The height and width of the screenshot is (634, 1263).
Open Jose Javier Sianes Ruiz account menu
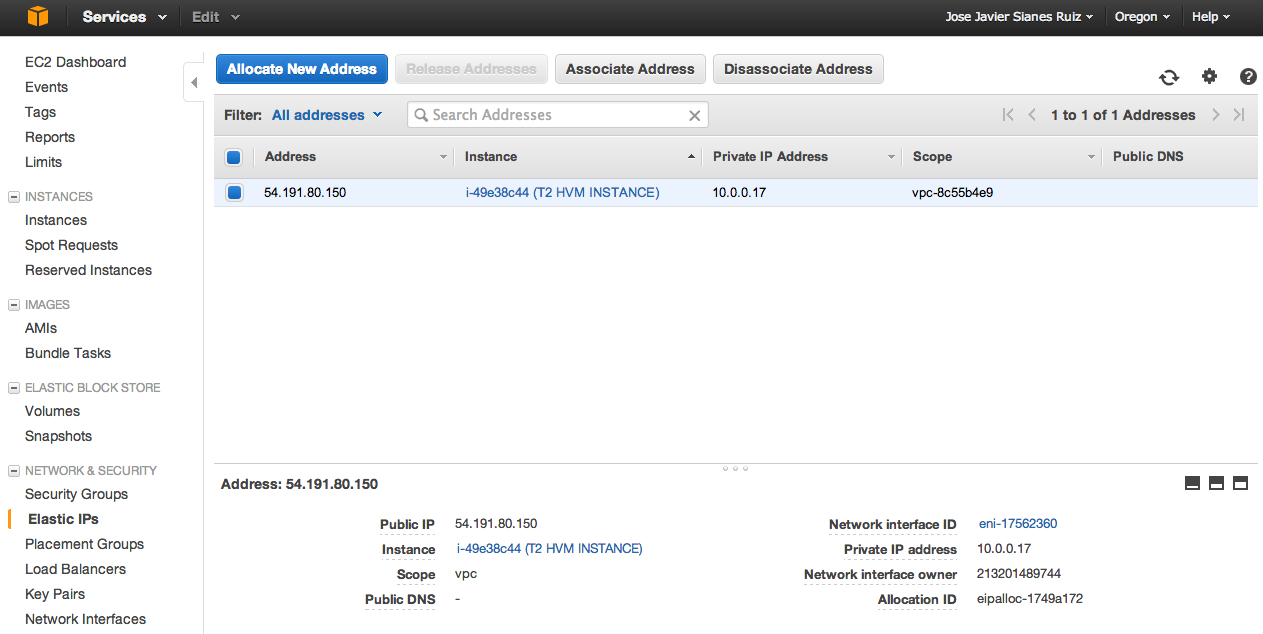[x=1018, y=17]
